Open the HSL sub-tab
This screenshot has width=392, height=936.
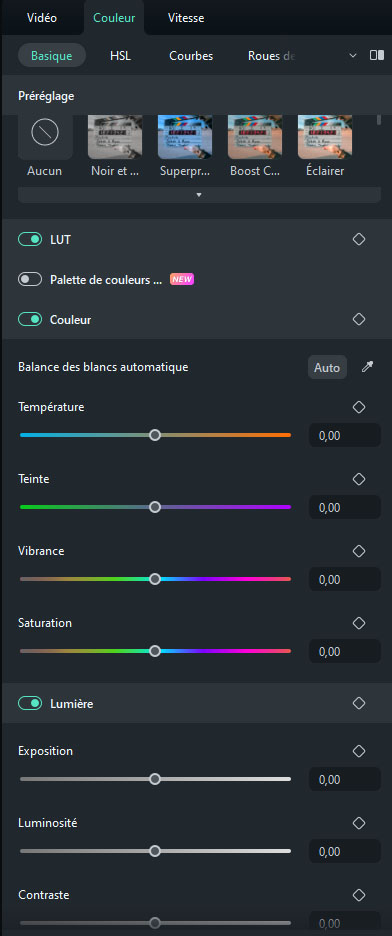(x=120, y=56)
